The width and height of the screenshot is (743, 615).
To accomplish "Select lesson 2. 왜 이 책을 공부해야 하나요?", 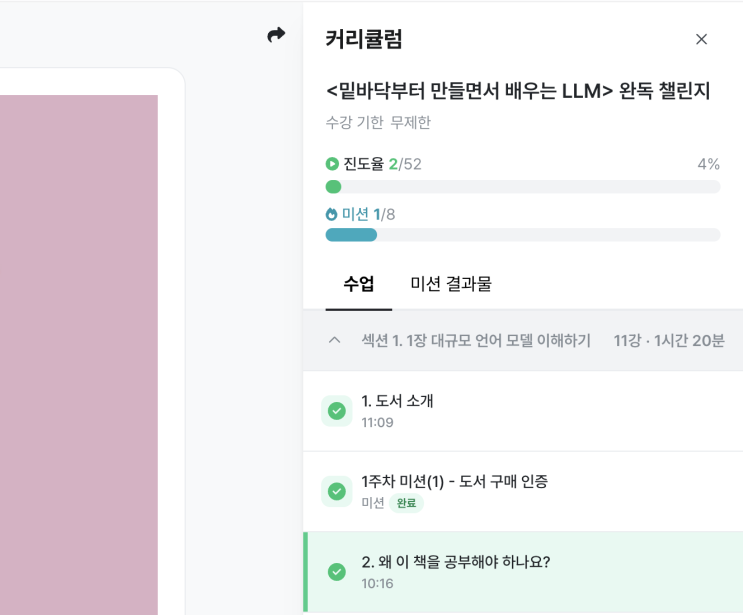I will click(x=456, y=561).
